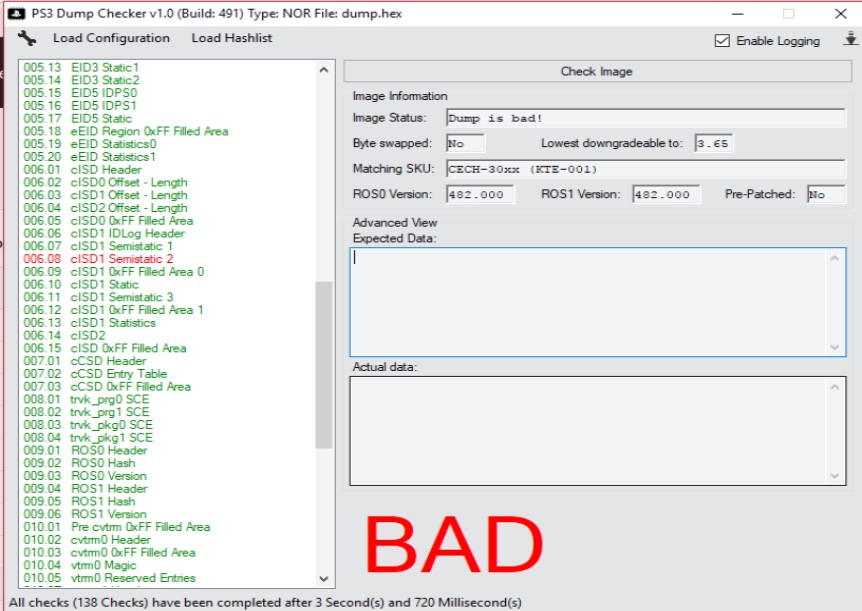Viewport: 862px width, 611px height.
Task: Select 009.02 ROS0 Hash entry
Action: click(79, 463)
